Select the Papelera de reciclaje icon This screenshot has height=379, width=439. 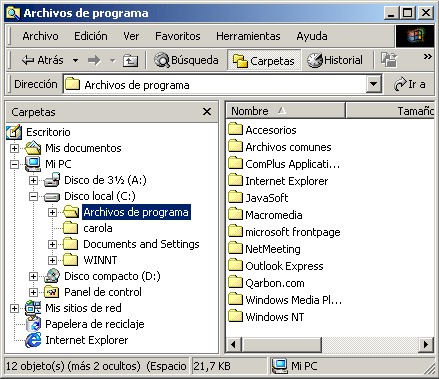33,324
